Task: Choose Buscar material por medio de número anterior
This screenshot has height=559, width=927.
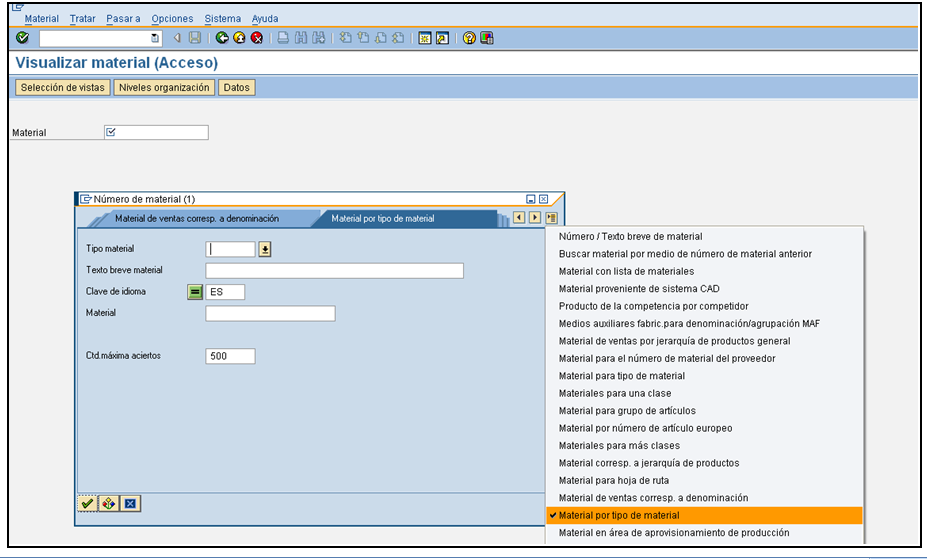Action: [704, 254]
